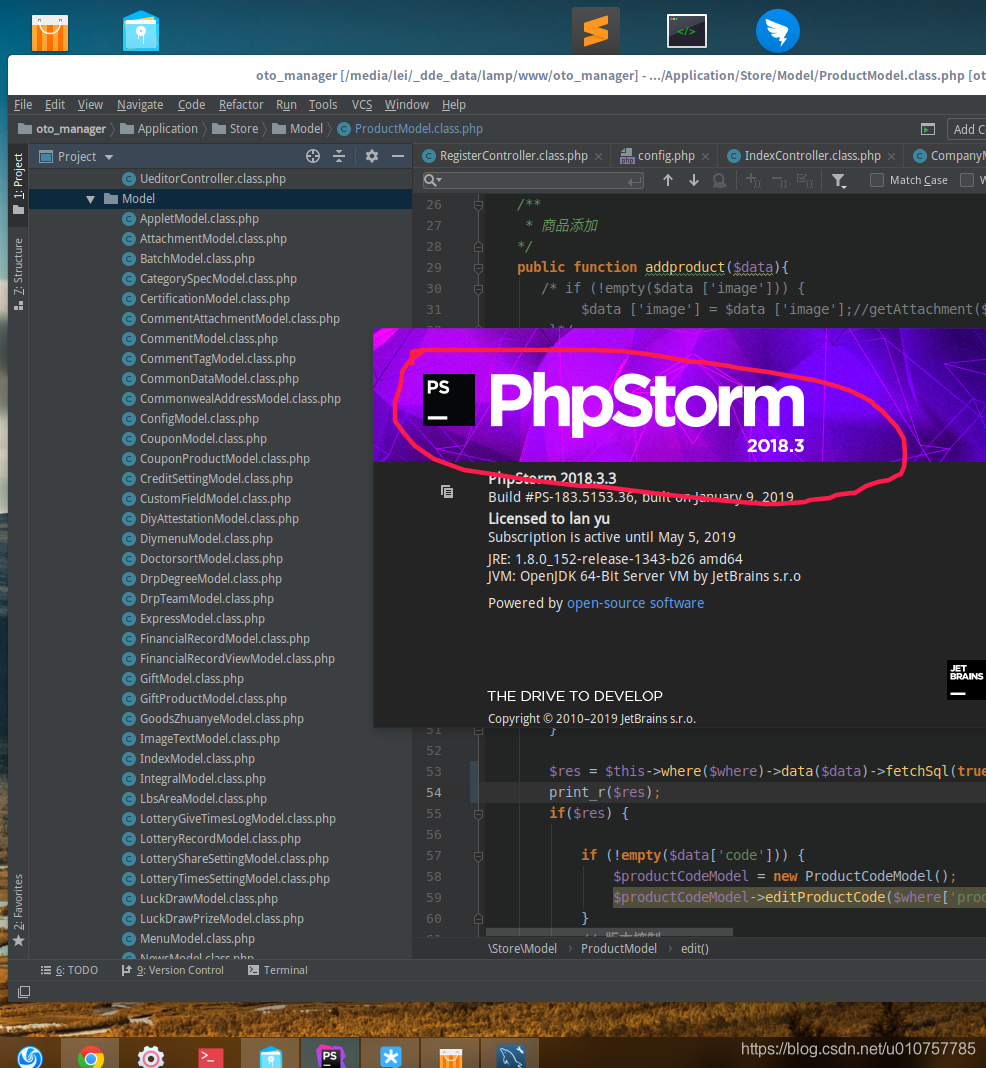The height and width of the screenshot is (1068, 986).
Task: Click the find-in-selection icon in search bar
Action: [719, 180]
